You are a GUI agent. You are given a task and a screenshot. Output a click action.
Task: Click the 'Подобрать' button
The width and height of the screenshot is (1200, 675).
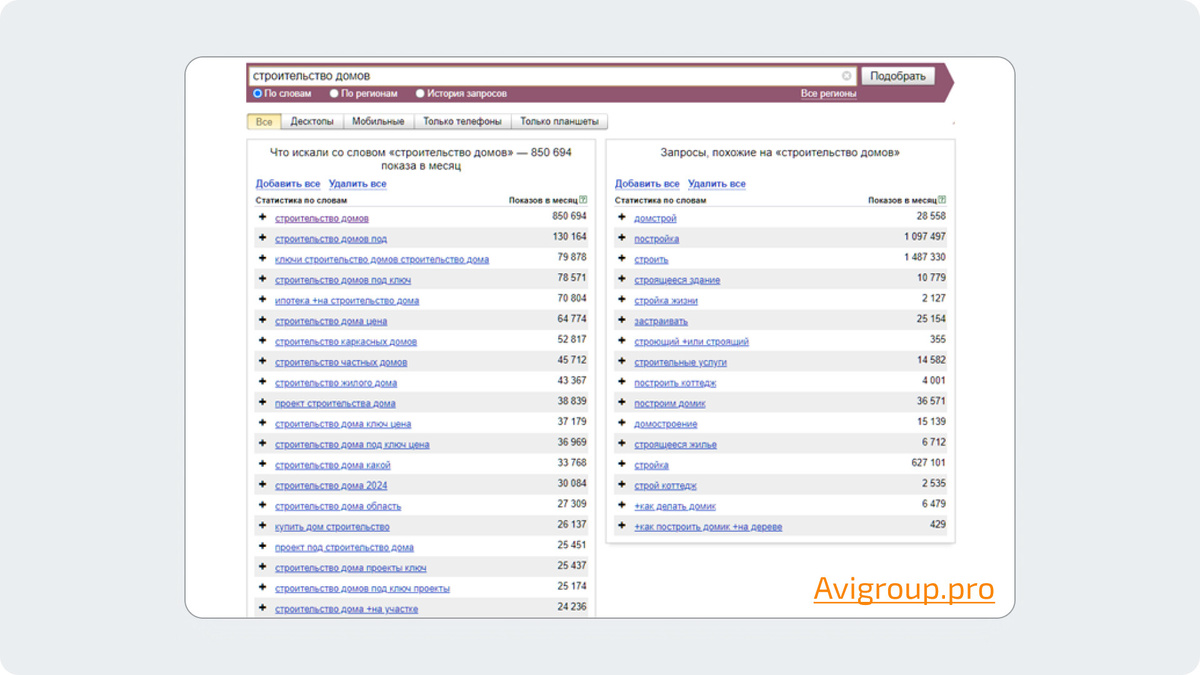pos(898,76)
